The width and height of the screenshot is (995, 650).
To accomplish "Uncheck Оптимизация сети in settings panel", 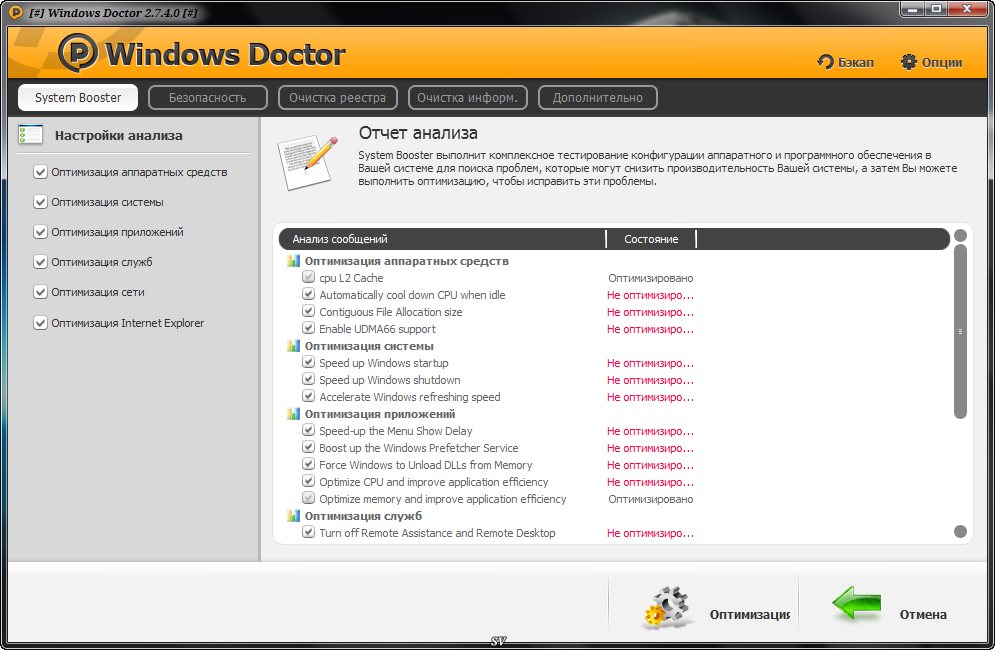I will pyautogui.click(x=40, y=292).
